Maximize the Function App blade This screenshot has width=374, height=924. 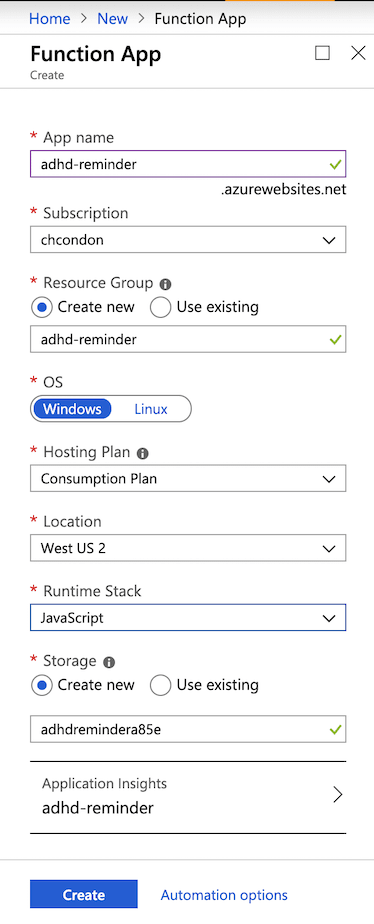pos(322,54)
